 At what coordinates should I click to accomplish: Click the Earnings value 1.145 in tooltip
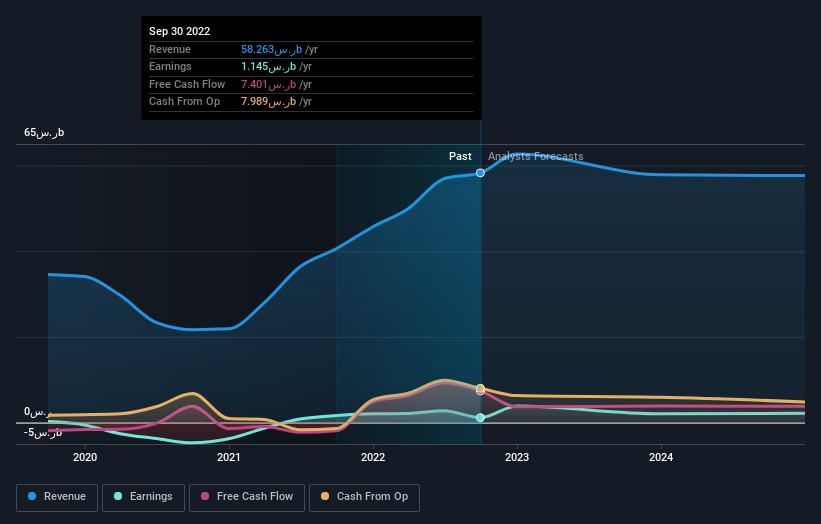pos(269,66)
